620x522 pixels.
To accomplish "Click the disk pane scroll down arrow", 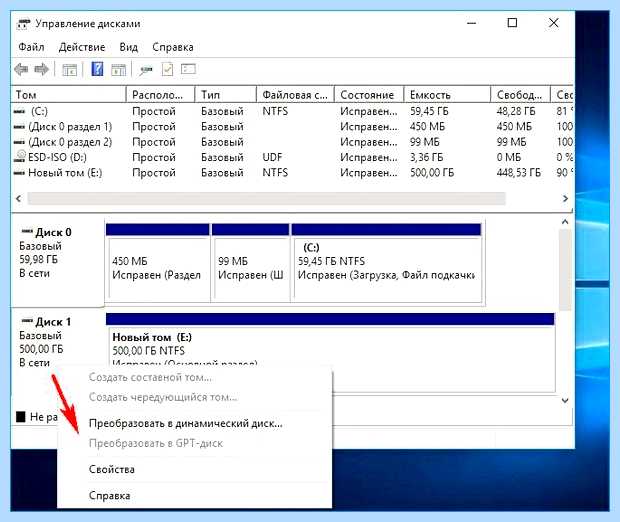I will point(565,400).
